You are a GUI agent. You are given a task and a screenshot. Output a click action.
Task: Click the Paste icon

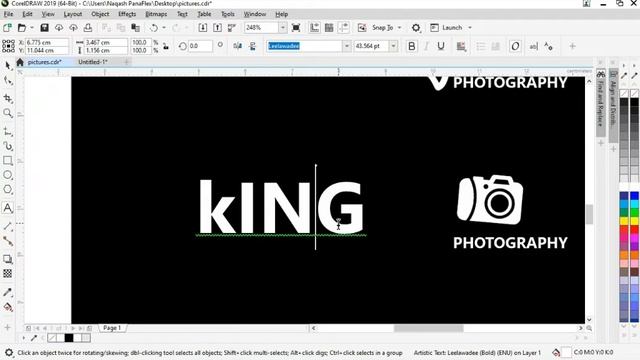pos(136,28)
